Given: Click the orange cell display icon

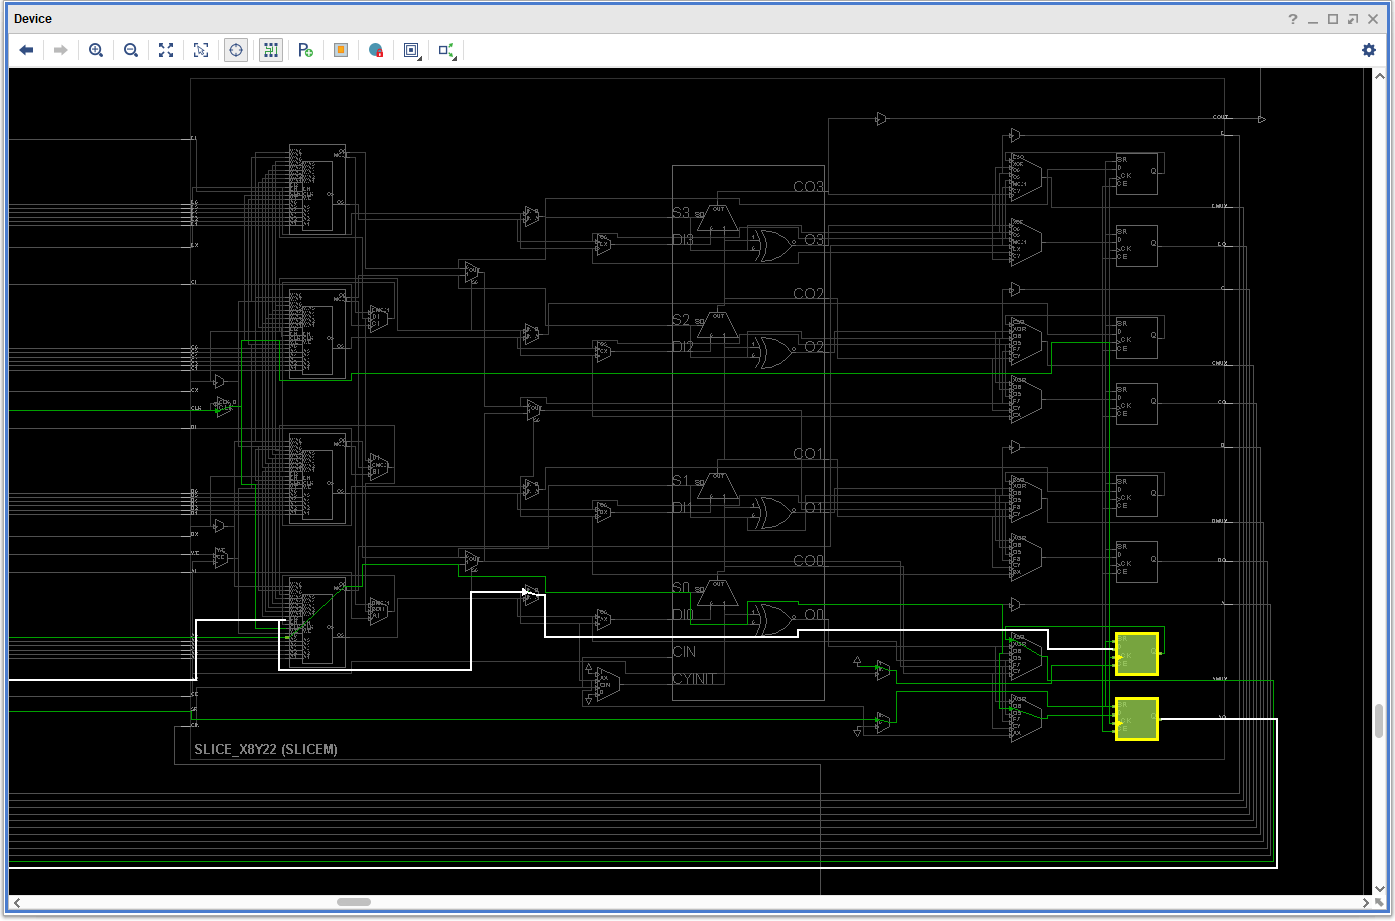Looking at the screenshot, I should pos(341,50).
